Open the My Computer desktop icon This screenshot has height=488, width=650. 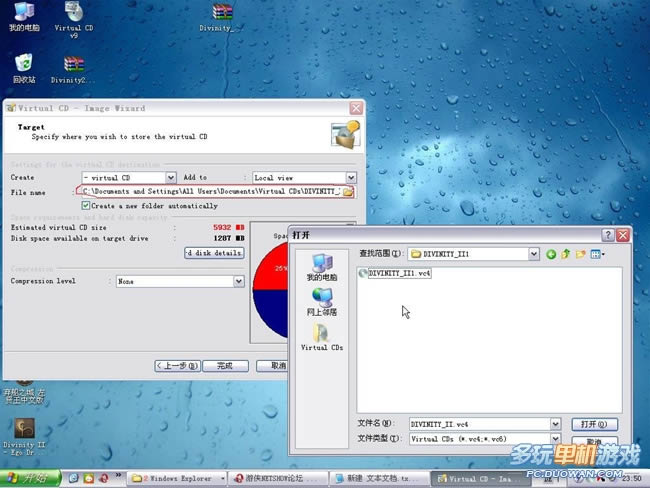(24, 17)
